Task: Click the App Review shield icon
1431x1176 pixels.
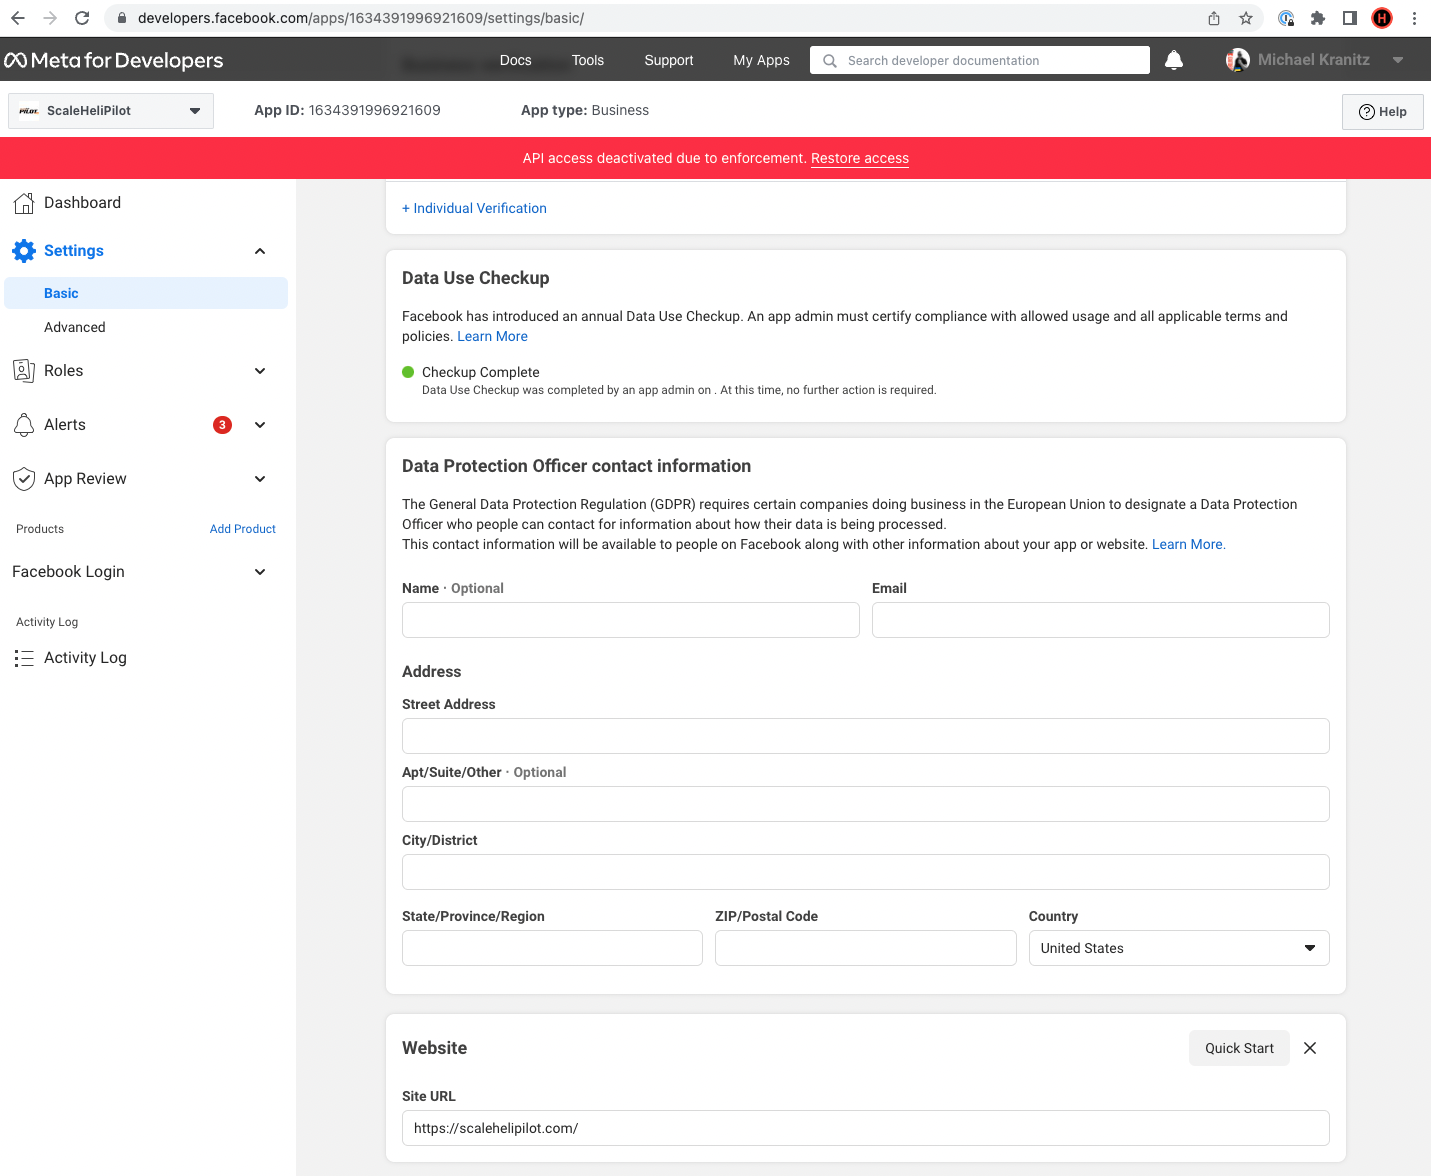Action: coord(24,479)
